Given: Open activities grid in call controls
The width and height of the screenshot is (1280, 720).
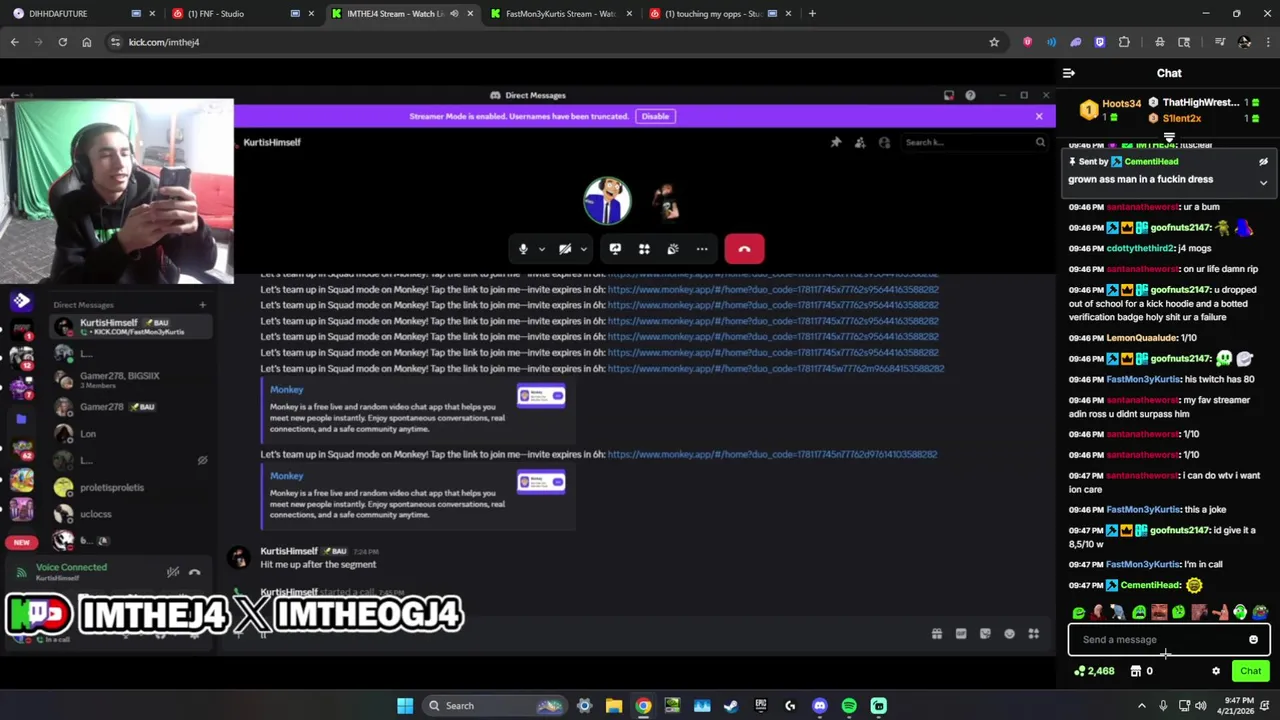Looking at the screenshot, I should coord(644,249).
